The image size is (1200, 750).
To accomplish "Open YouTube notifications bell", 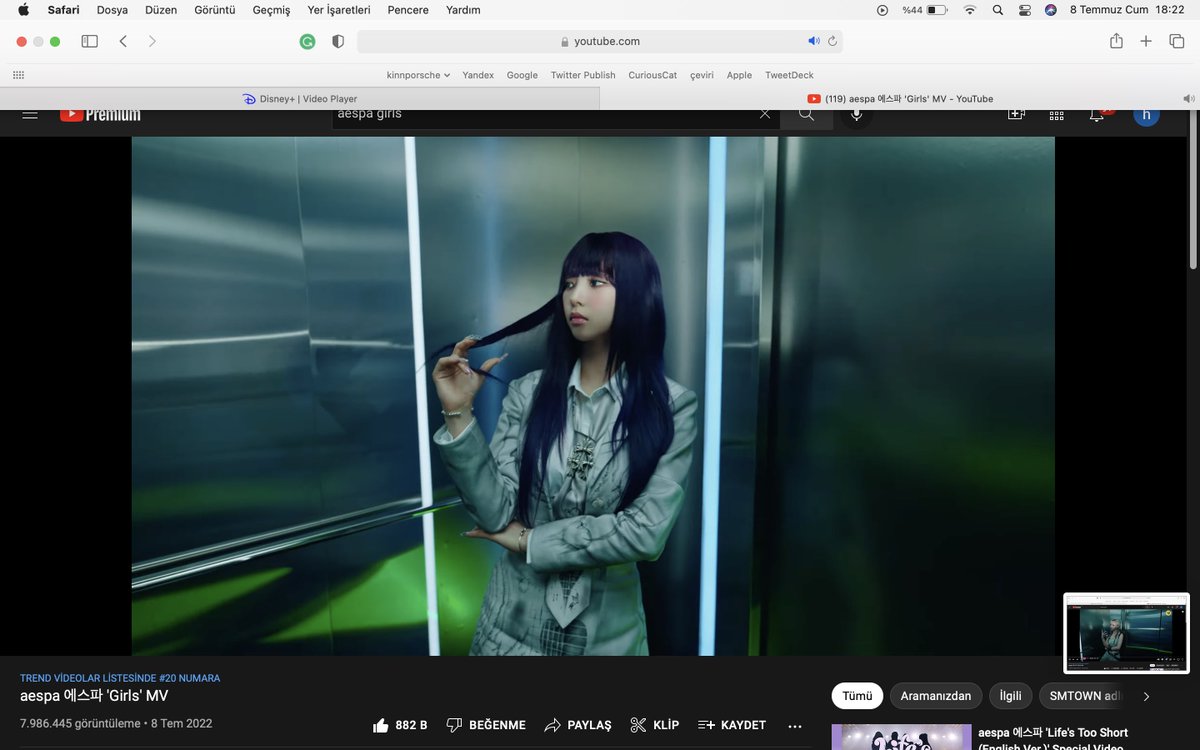I will [x=1097, y=115].
